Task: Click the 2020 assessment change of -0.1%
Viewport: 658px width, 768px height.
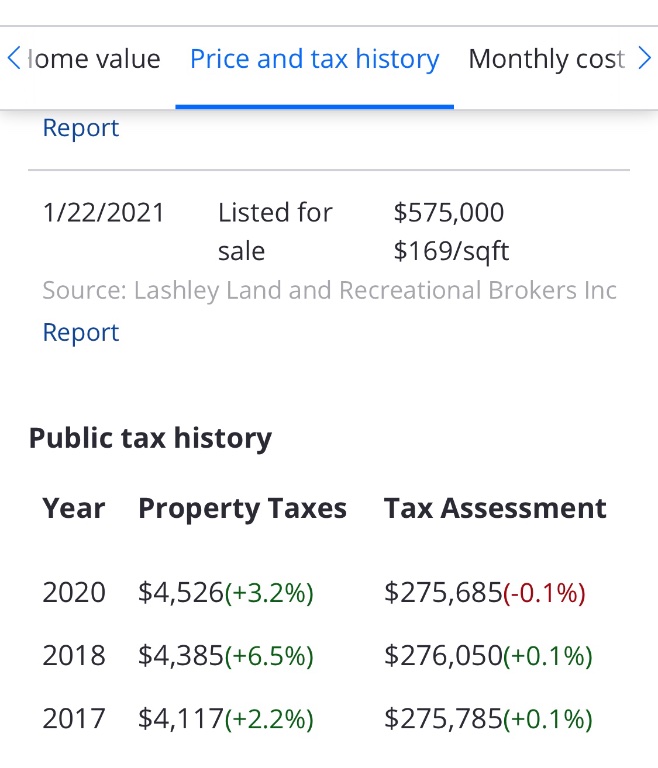Action: pos(544,593)
